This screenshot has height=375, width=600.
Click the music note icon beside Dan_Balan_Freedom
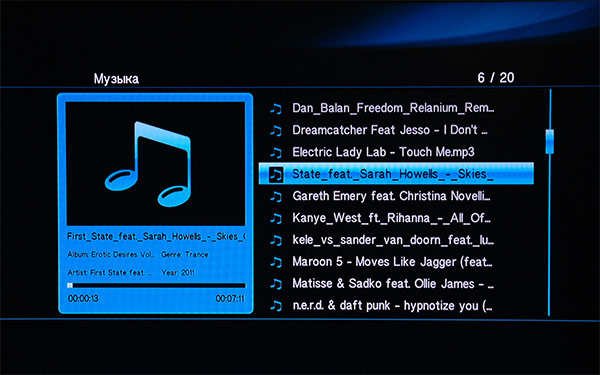tap(276, 109)
